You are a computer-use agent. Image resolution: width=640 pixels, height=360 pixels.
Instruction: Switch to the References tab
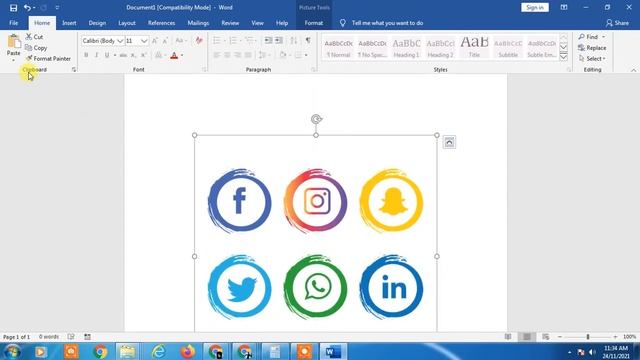pos(161,23)
